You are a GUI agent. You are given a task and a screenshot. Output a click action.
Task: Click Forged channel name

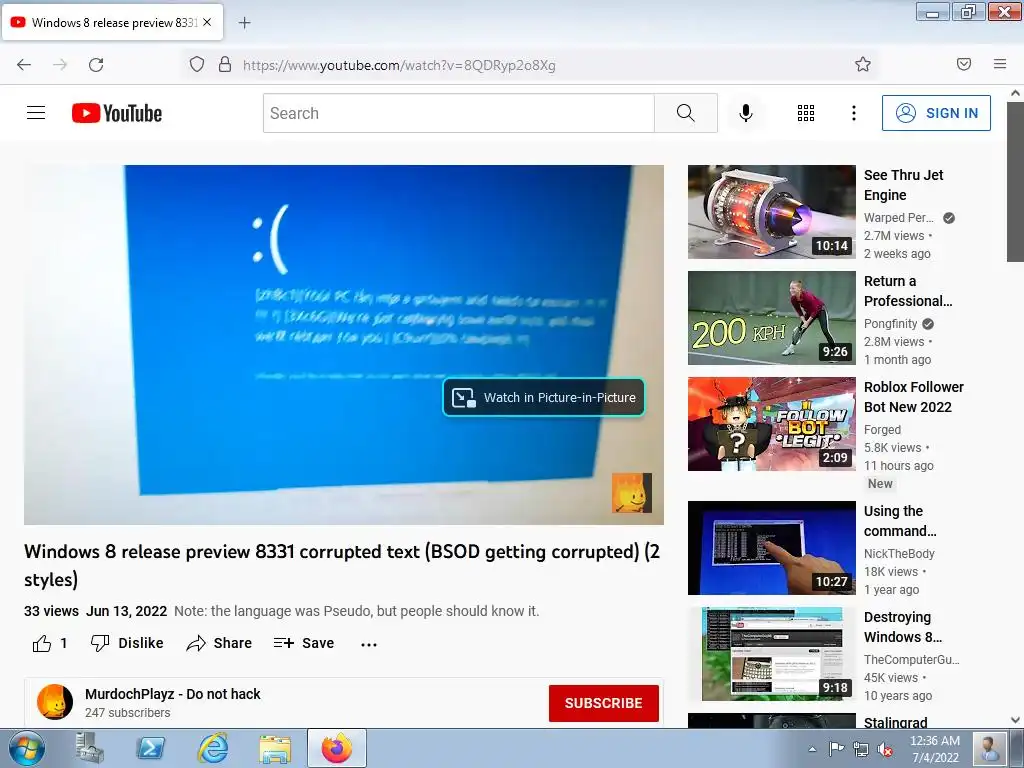tap(882, 429)
